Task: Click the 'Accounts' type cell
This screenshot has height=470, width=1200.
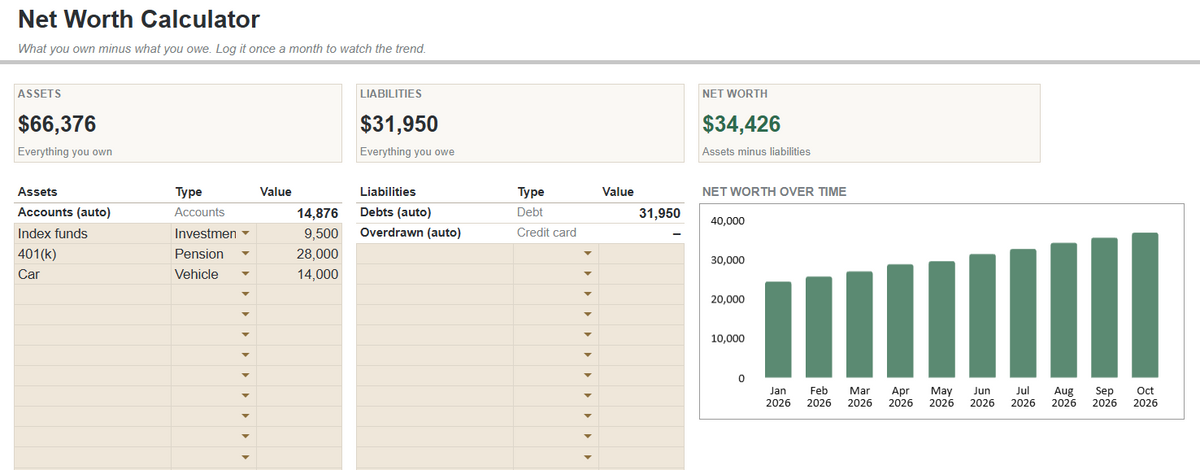Action: (x=214, y=213)
